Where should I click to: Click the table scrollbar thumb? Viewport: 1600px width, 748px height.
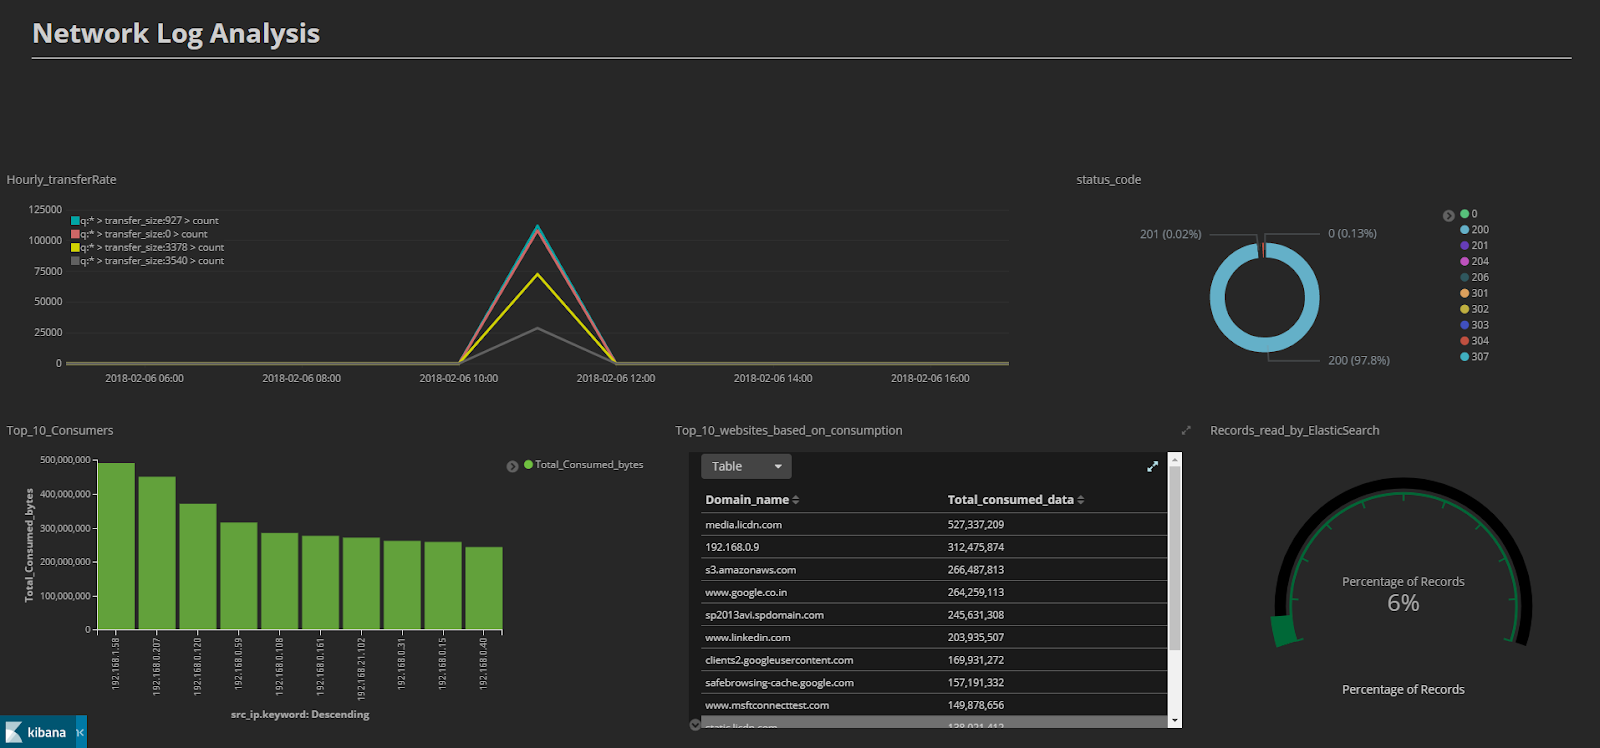[x=1175, y=558]
